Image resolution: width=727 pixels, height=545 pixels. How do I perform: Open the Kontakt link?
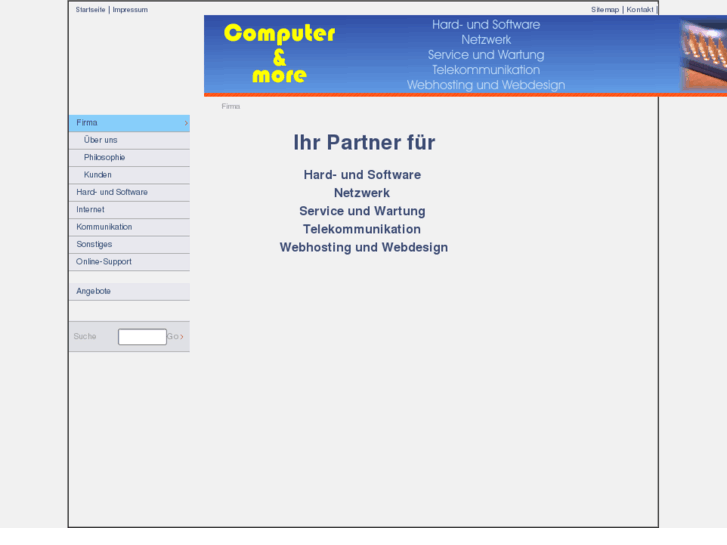(x=639, y=10)
